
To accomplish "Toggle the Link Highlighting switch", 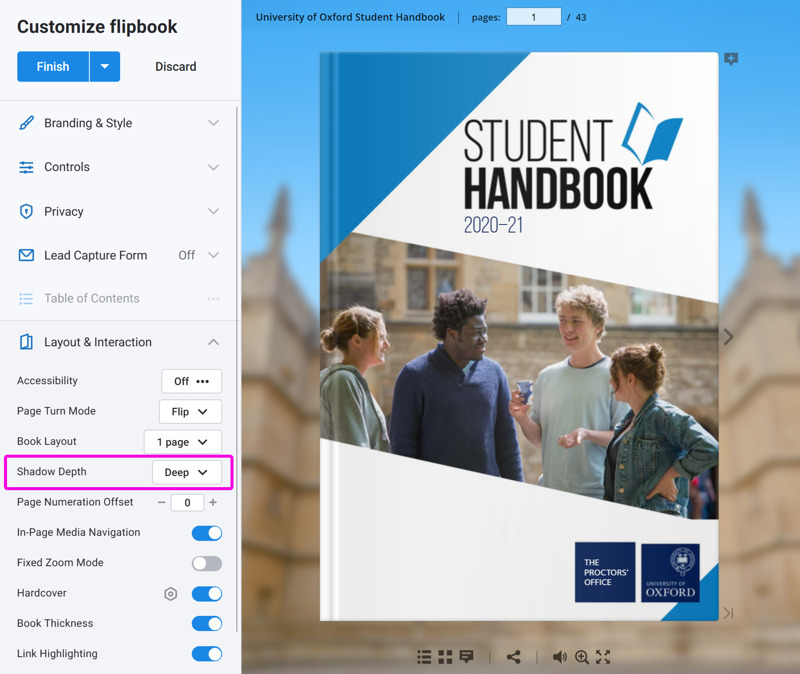I will tap(207, 654).
